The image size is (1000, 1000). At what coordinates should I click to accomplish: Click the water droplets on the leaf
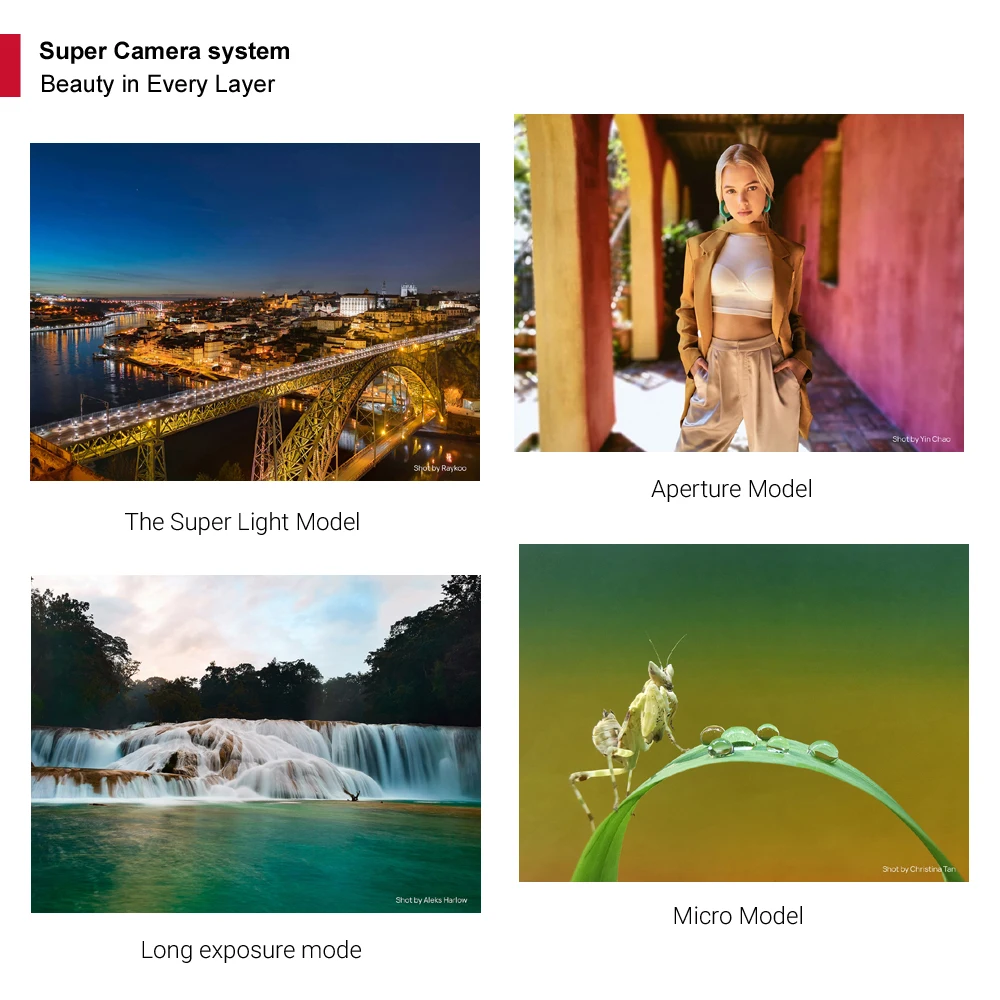click(768, 742)
